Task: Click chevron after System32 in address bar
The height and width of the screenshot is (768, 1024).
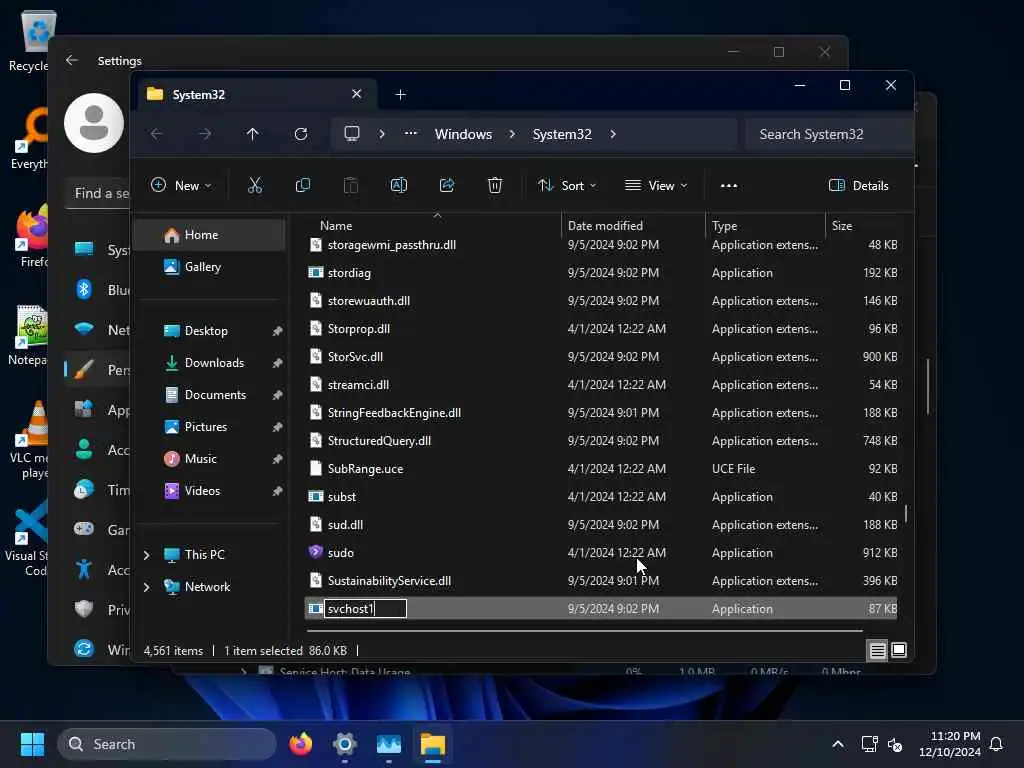Action: (613, 134)
